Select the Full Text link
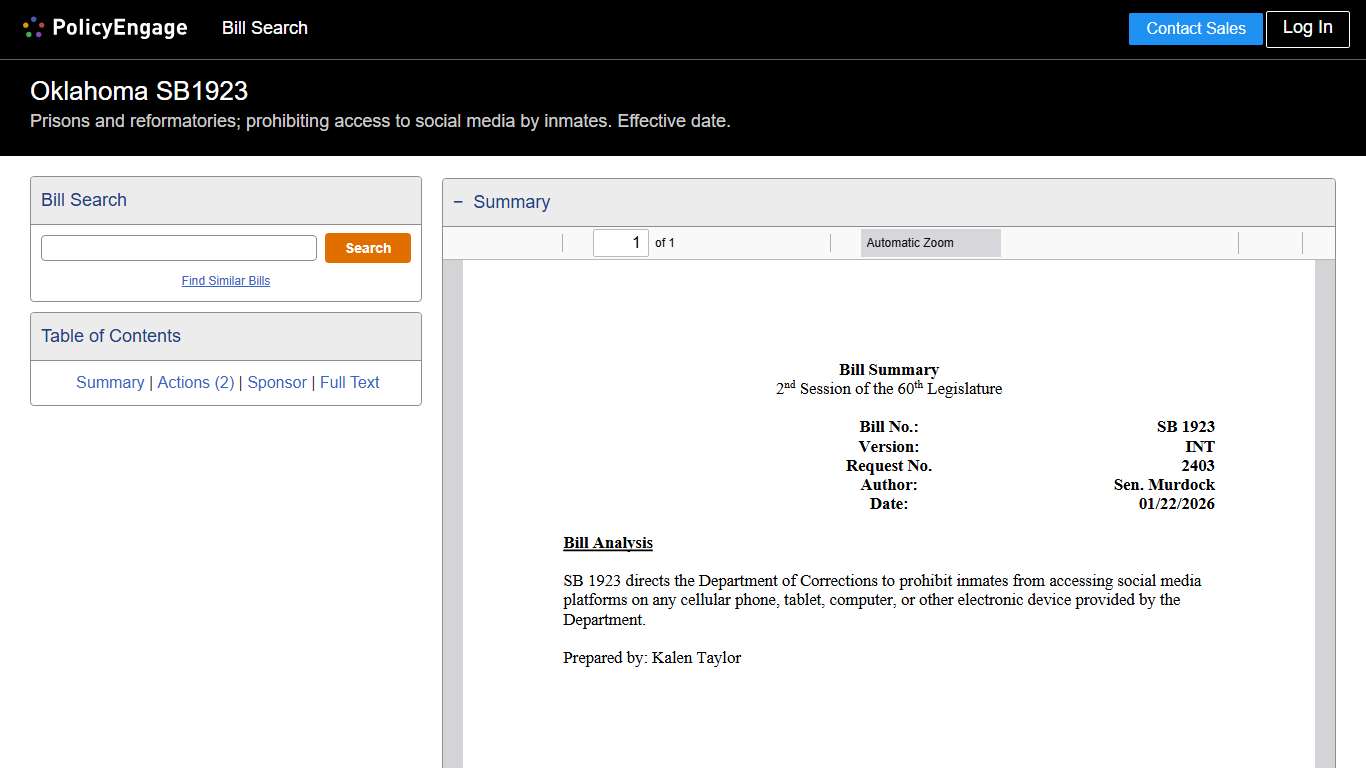Image resolution: width=1366 pixels, height=768 pixels. [350, 382]
